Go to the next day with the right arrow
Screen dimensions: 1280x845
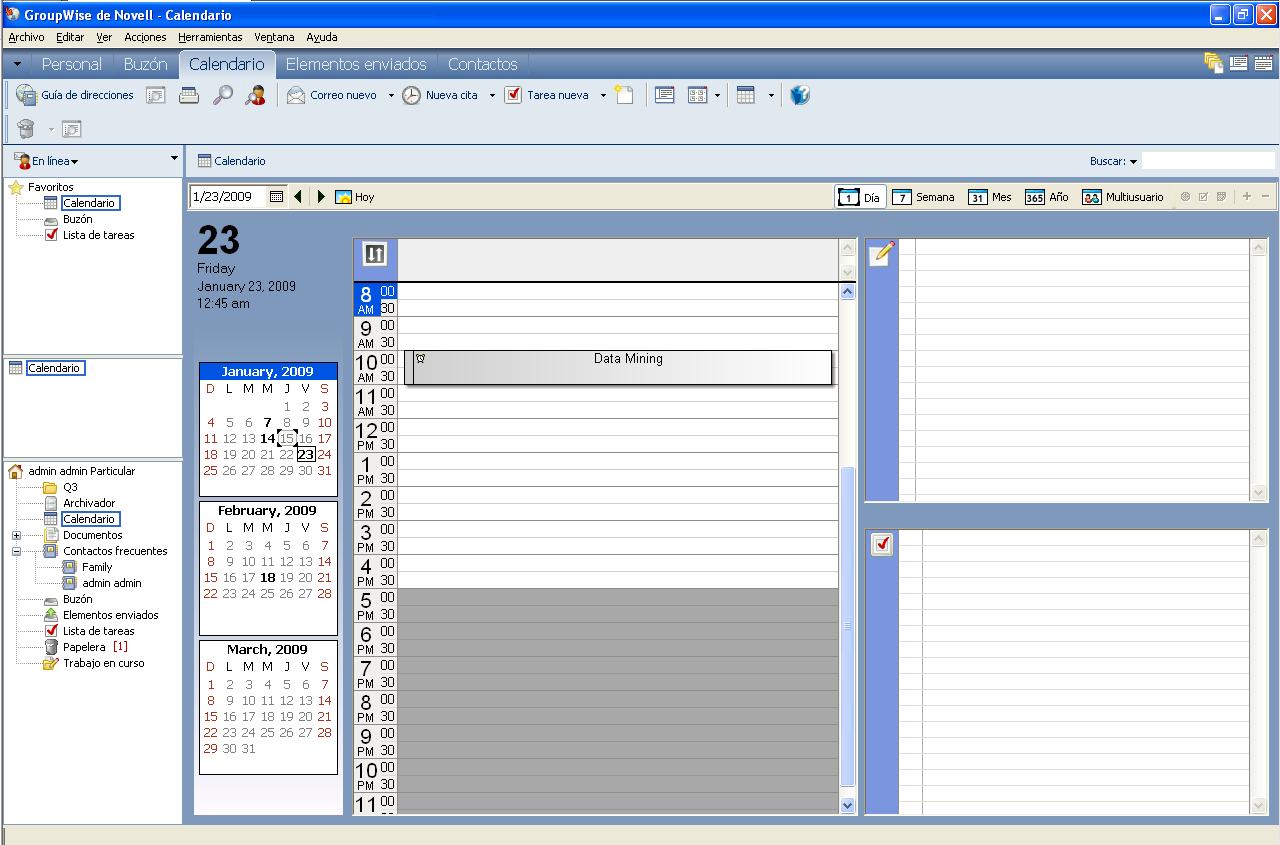(x=321, y=197)
